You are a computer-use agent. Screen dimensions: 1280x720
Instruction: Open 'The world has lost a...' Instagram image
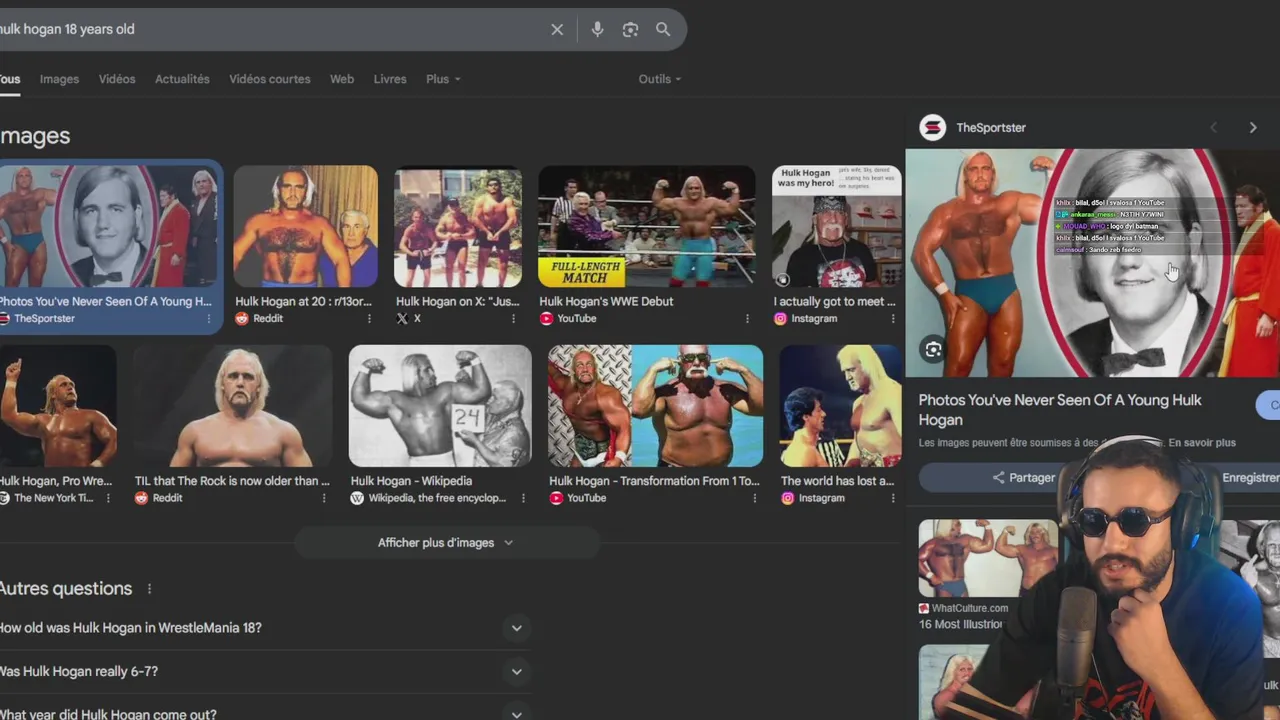840,406
